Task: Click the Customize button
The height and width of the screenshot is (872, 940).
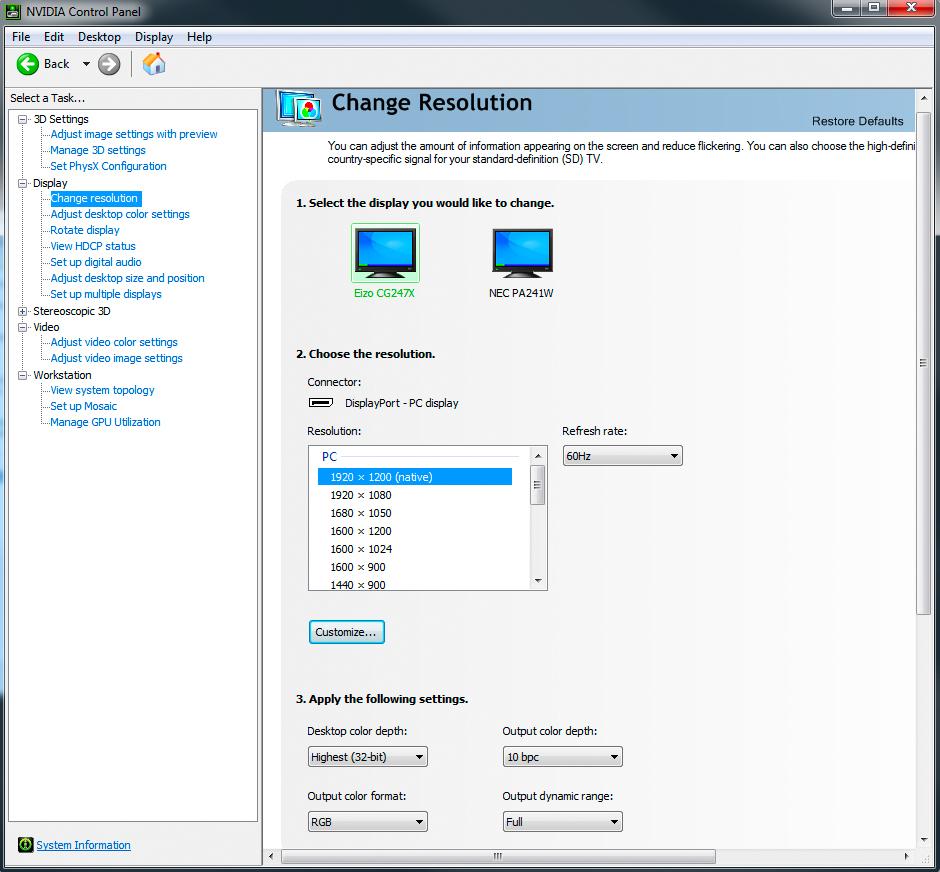Action: coord(347,632)
